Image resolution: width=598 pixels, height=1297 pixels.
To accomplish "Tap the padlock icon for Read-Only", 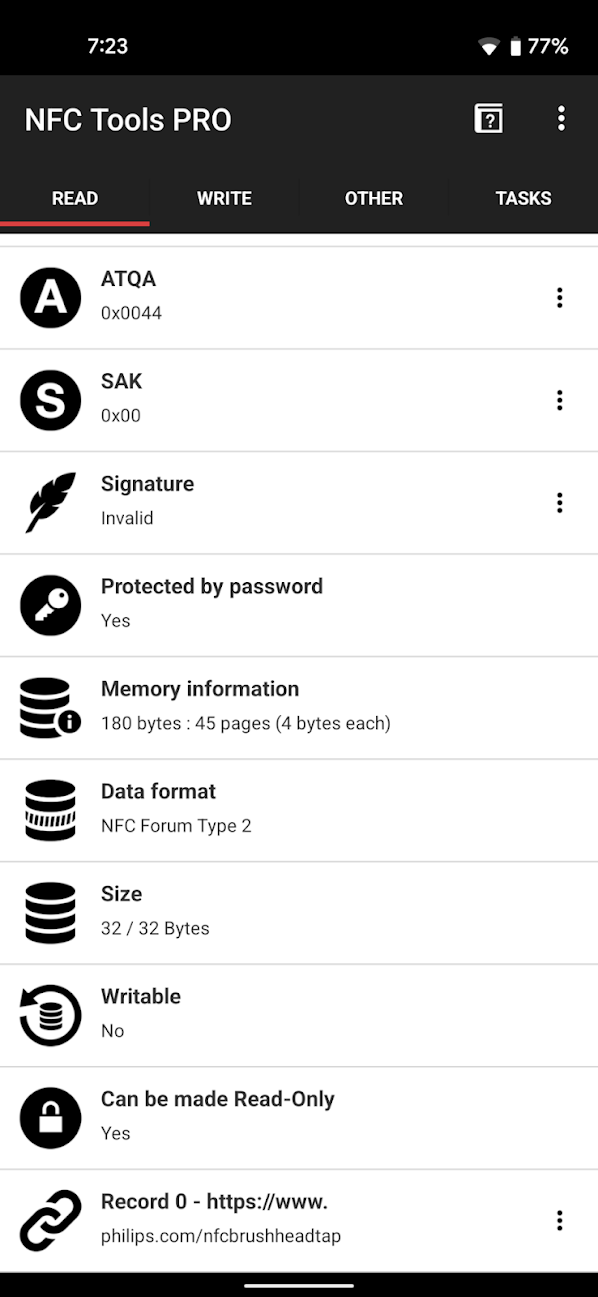I will [50, 1118].
